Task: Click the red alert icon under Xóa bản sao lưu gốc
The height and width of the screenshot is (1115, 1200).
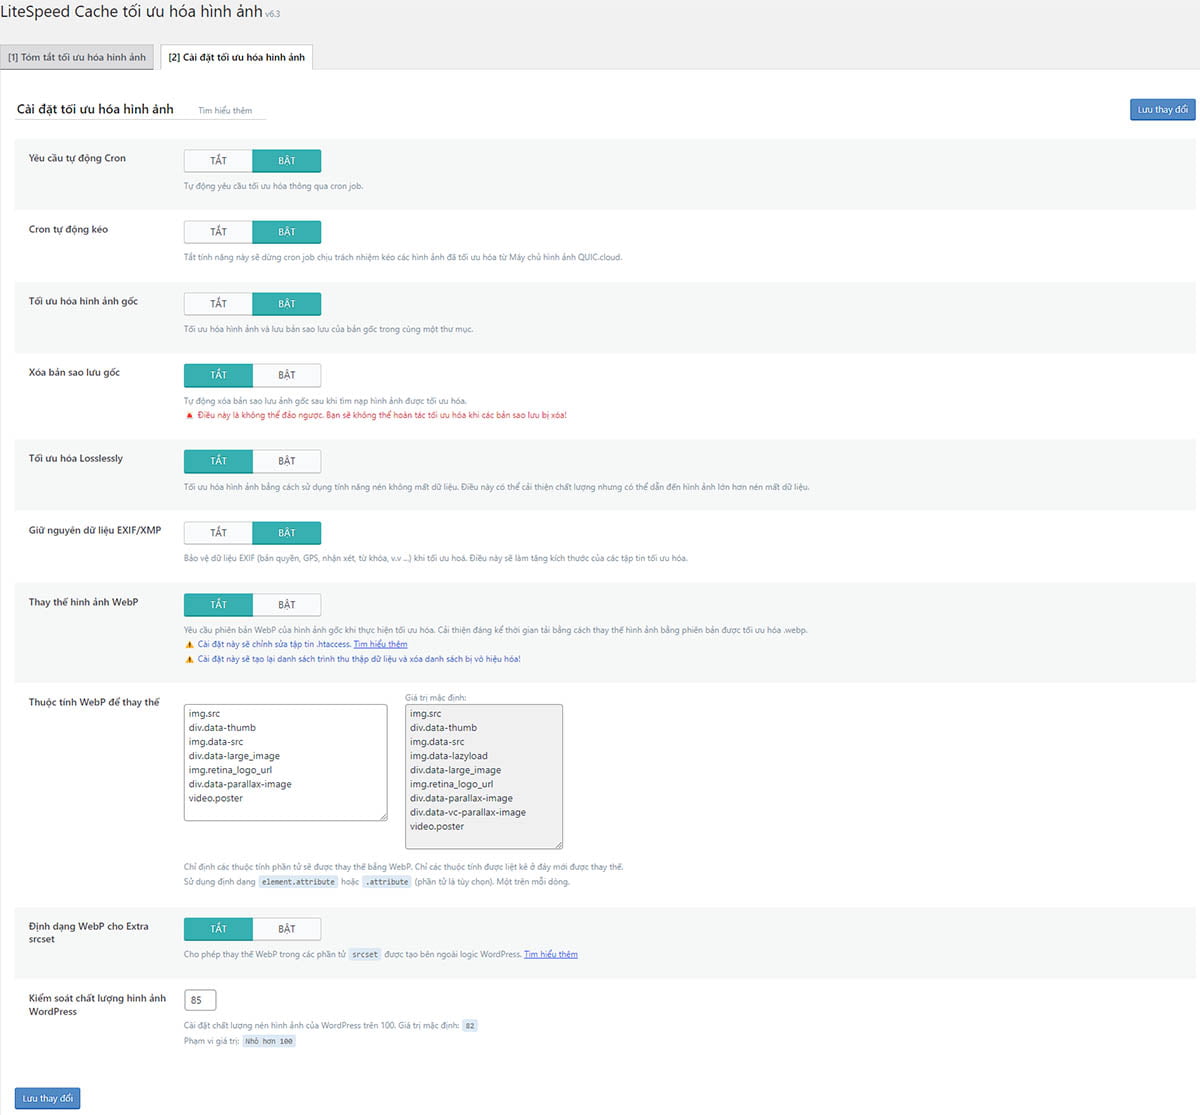Action: pos(189,415)
